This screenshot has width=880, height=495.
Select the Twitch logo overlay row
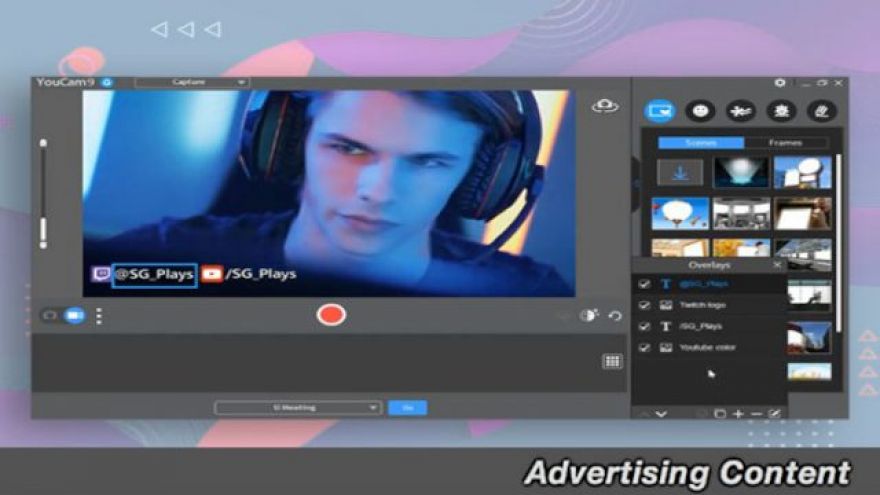click(709, 305)
